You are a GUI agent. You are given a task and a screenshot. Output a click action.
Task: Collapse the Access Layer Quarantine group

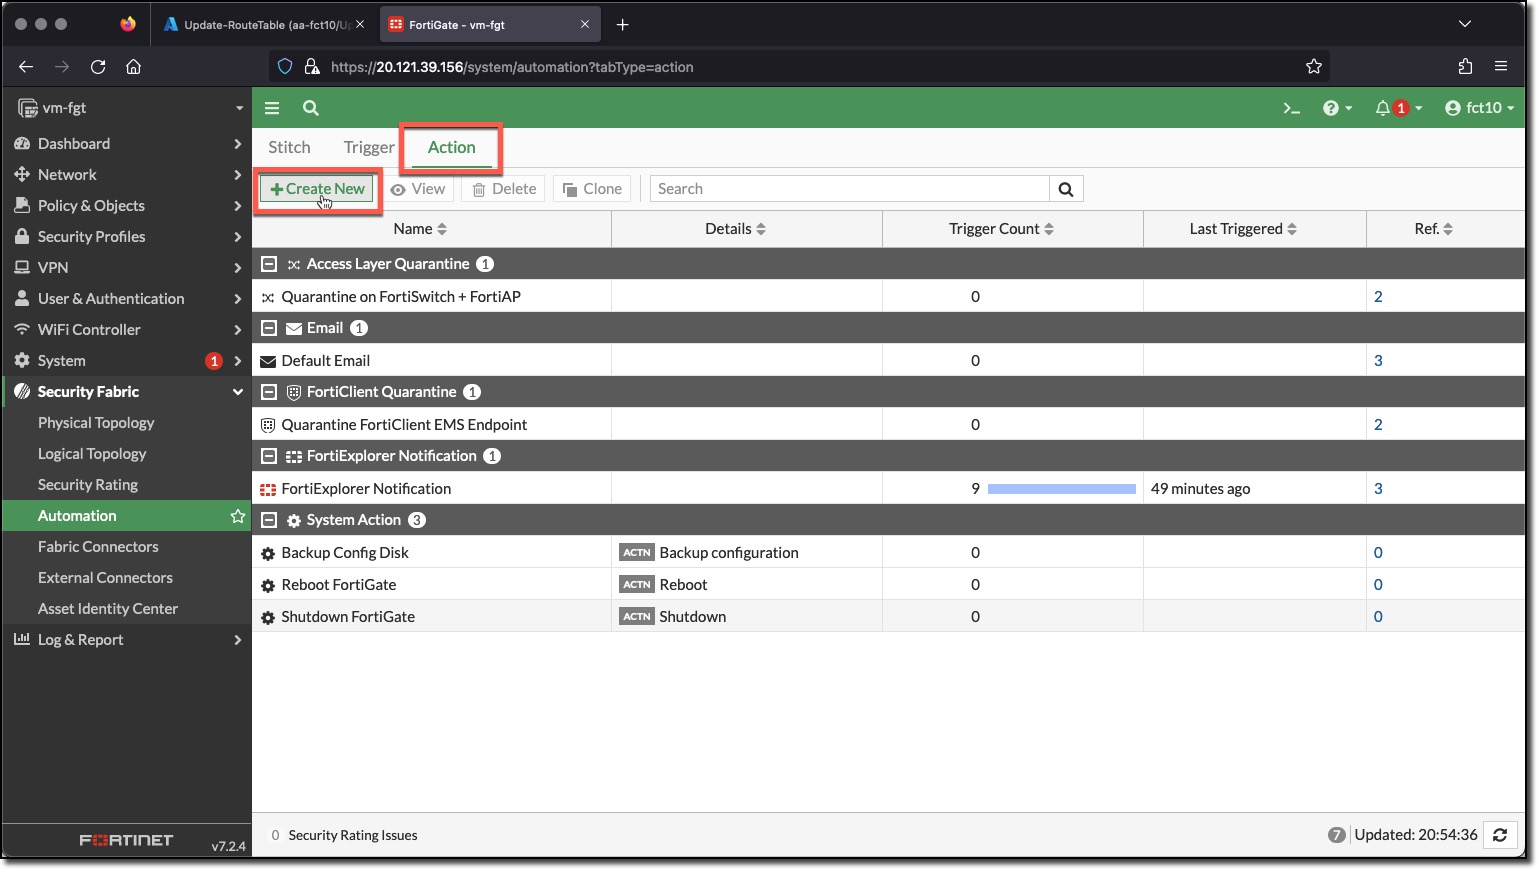click(268, 264)
